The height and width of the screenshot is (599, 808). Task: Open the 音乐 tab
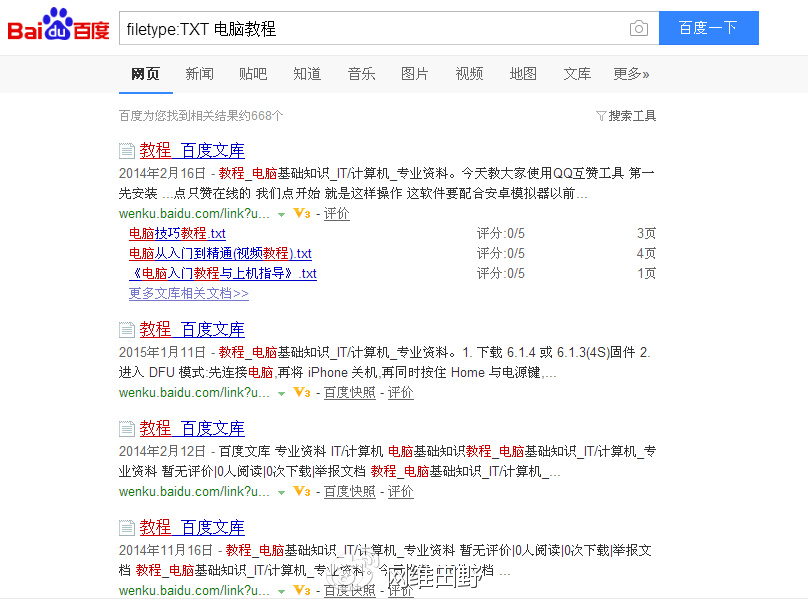point(361,74)
